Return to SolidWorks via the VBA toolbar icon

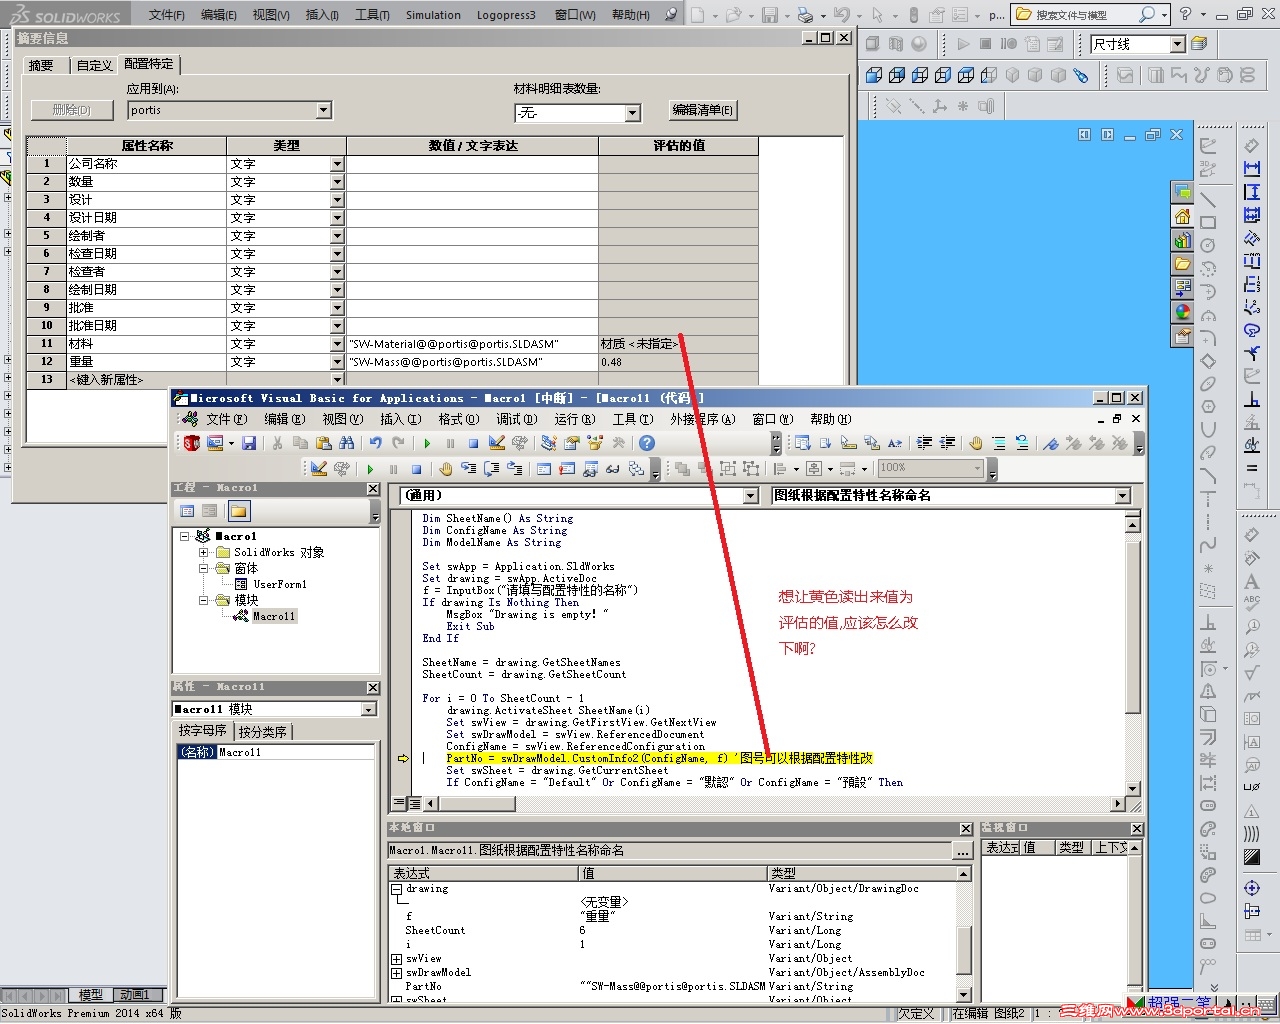[x=191, y=443]
